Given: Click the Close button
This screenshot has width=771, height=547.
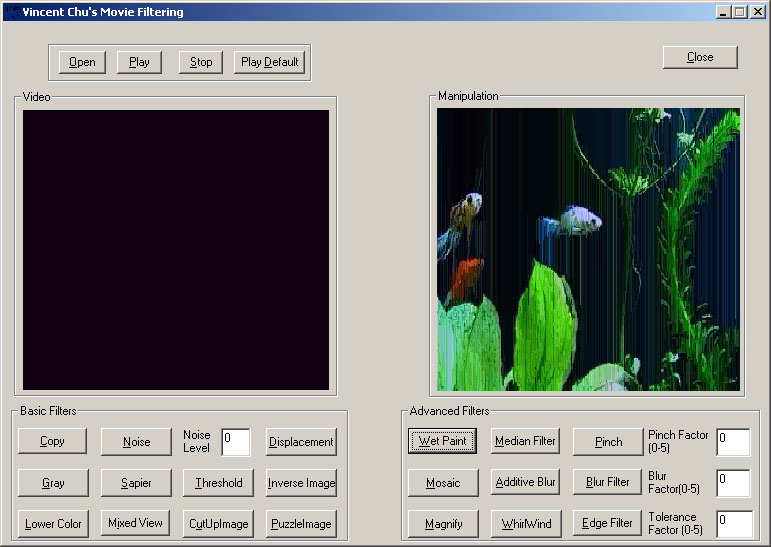Looking at the screenshot, I should pos(700,58).
